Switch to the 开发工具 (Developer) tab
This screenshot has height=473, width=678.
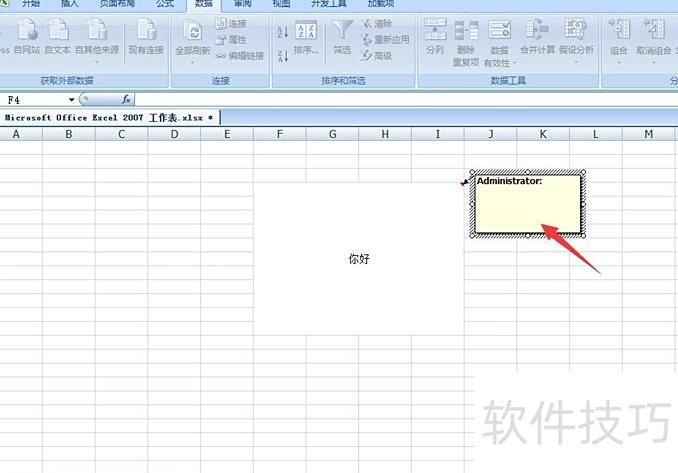[x=329, y=3]
